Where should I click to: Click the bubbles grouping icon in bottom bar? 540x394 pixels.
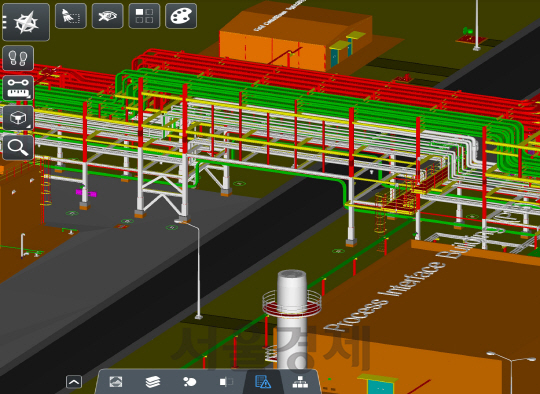point(189,382)
